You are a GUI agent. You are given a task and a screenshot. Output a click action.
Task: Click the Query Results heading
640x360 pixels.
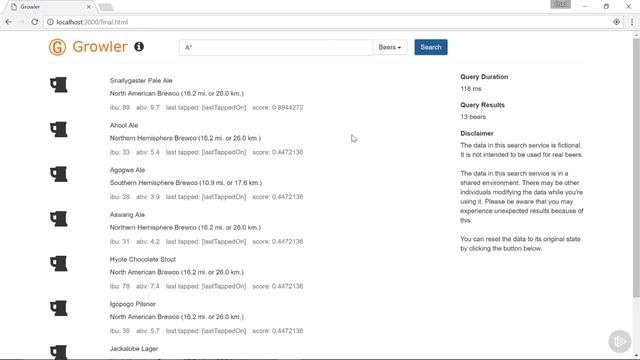click(x=482, y=105)
